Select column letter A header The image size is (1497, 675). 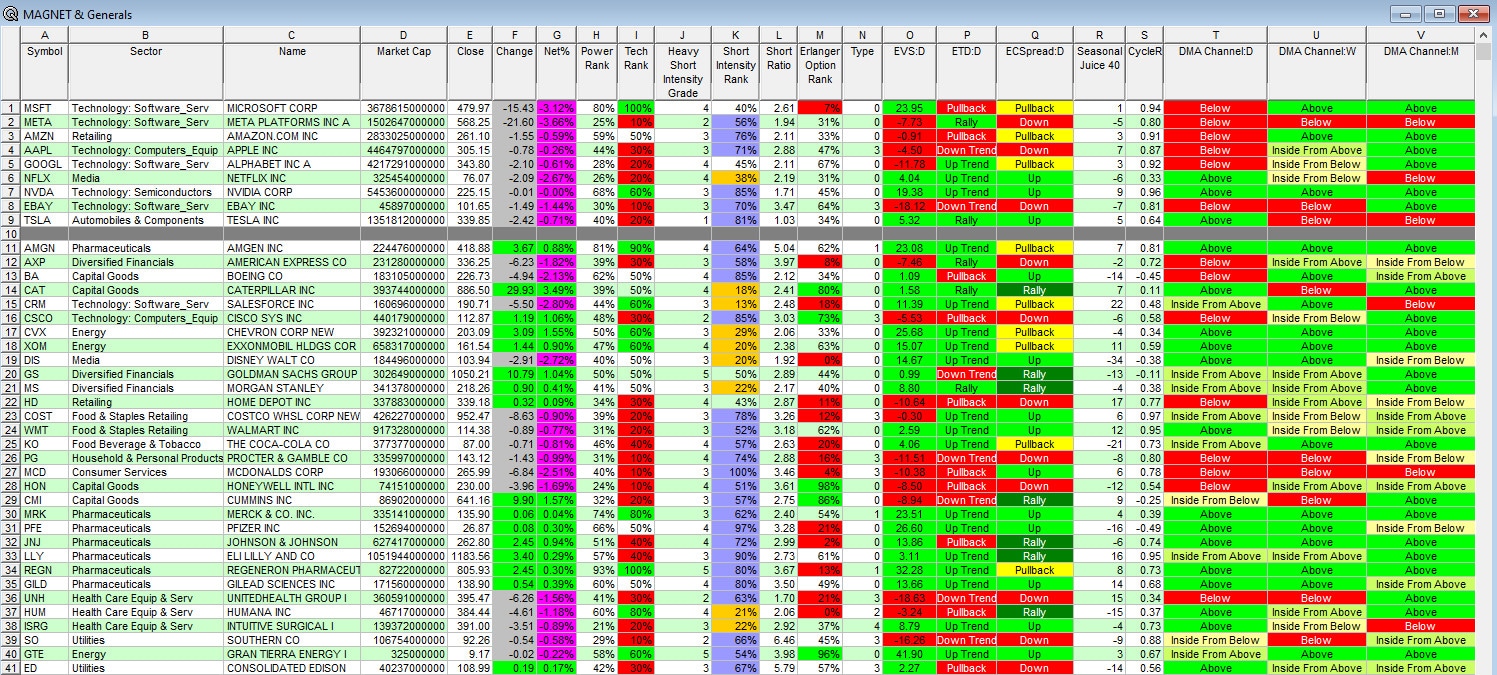point(44,35)
